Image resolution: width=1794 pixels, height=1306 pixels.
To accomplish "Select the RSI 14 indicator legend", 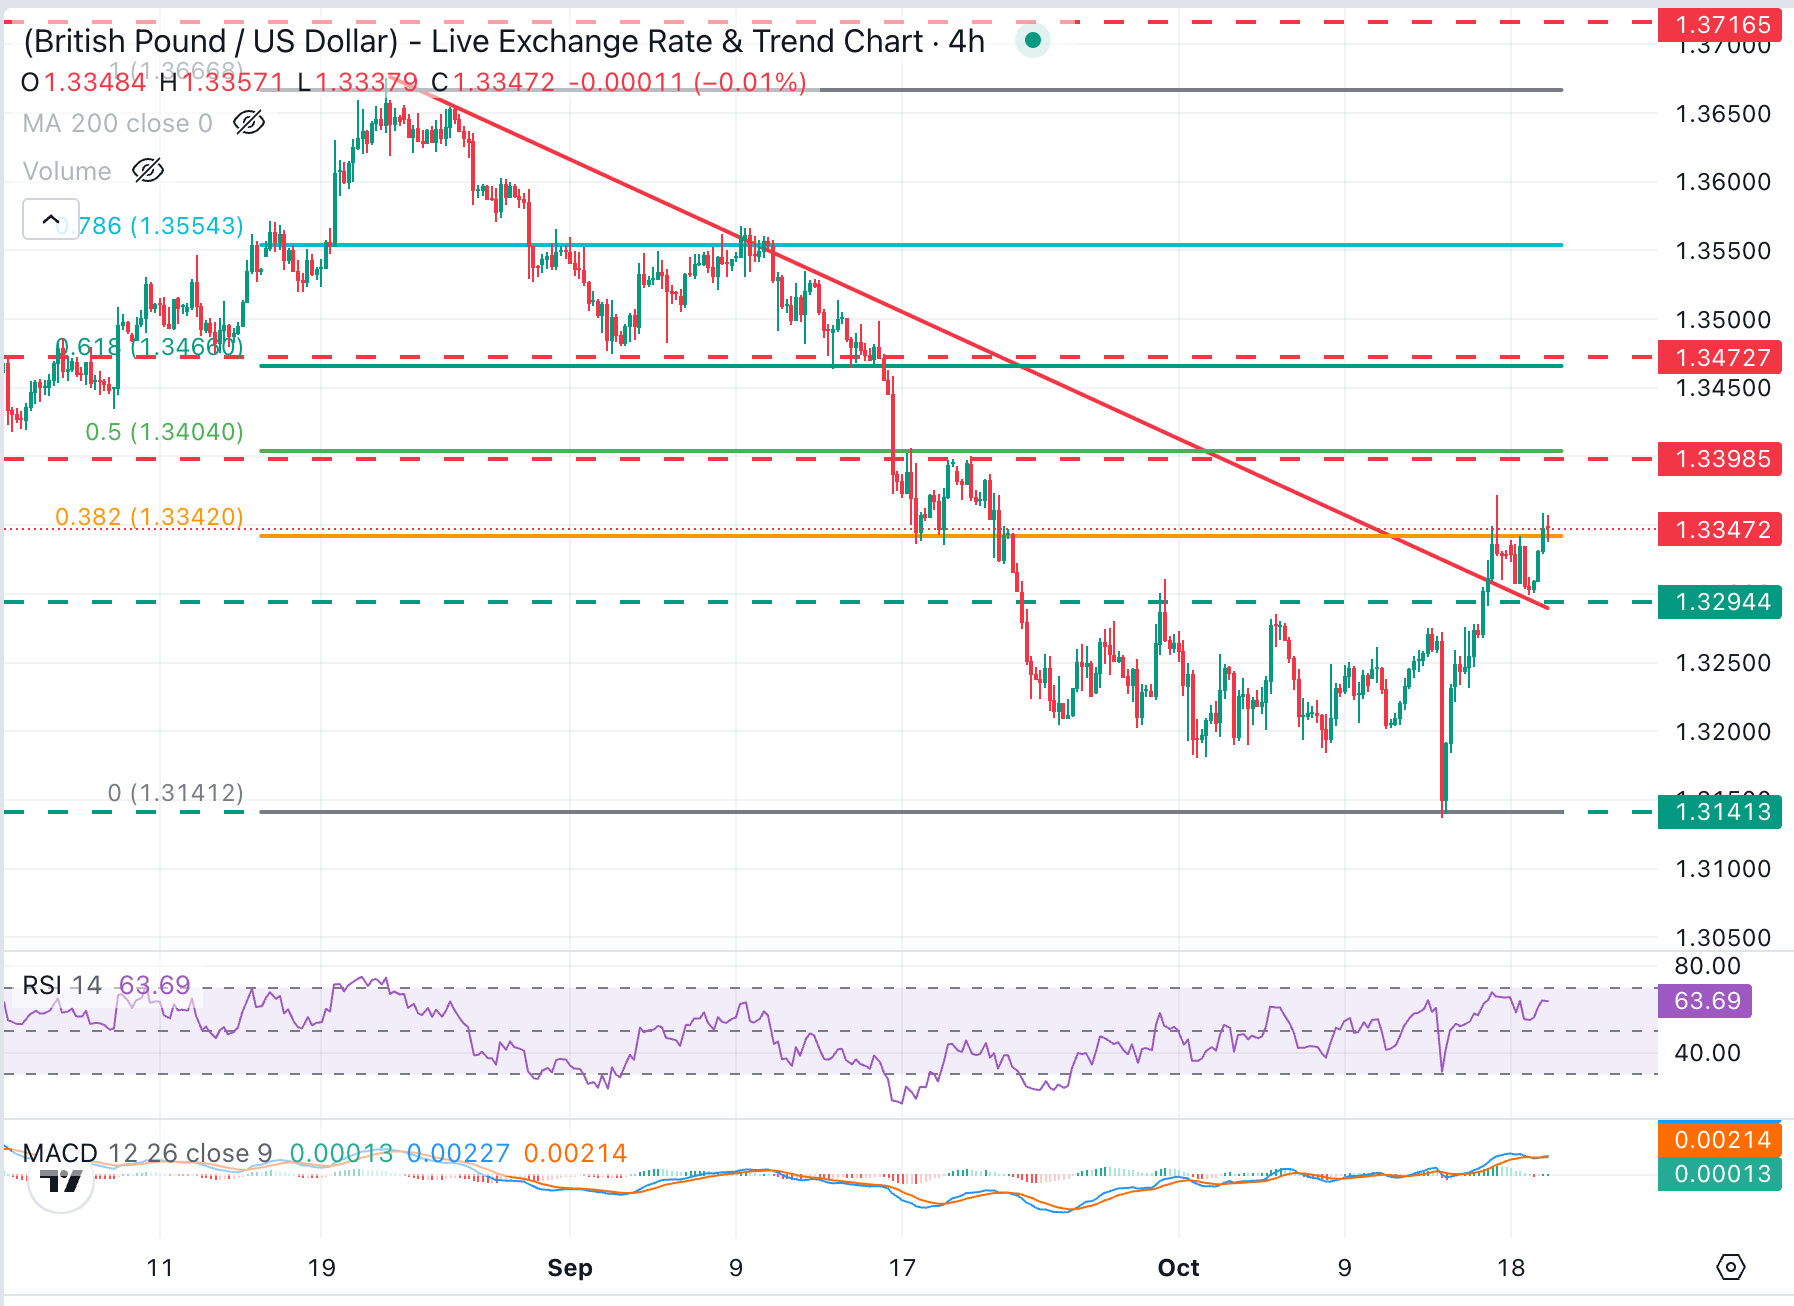I will [x=62, y=985].
